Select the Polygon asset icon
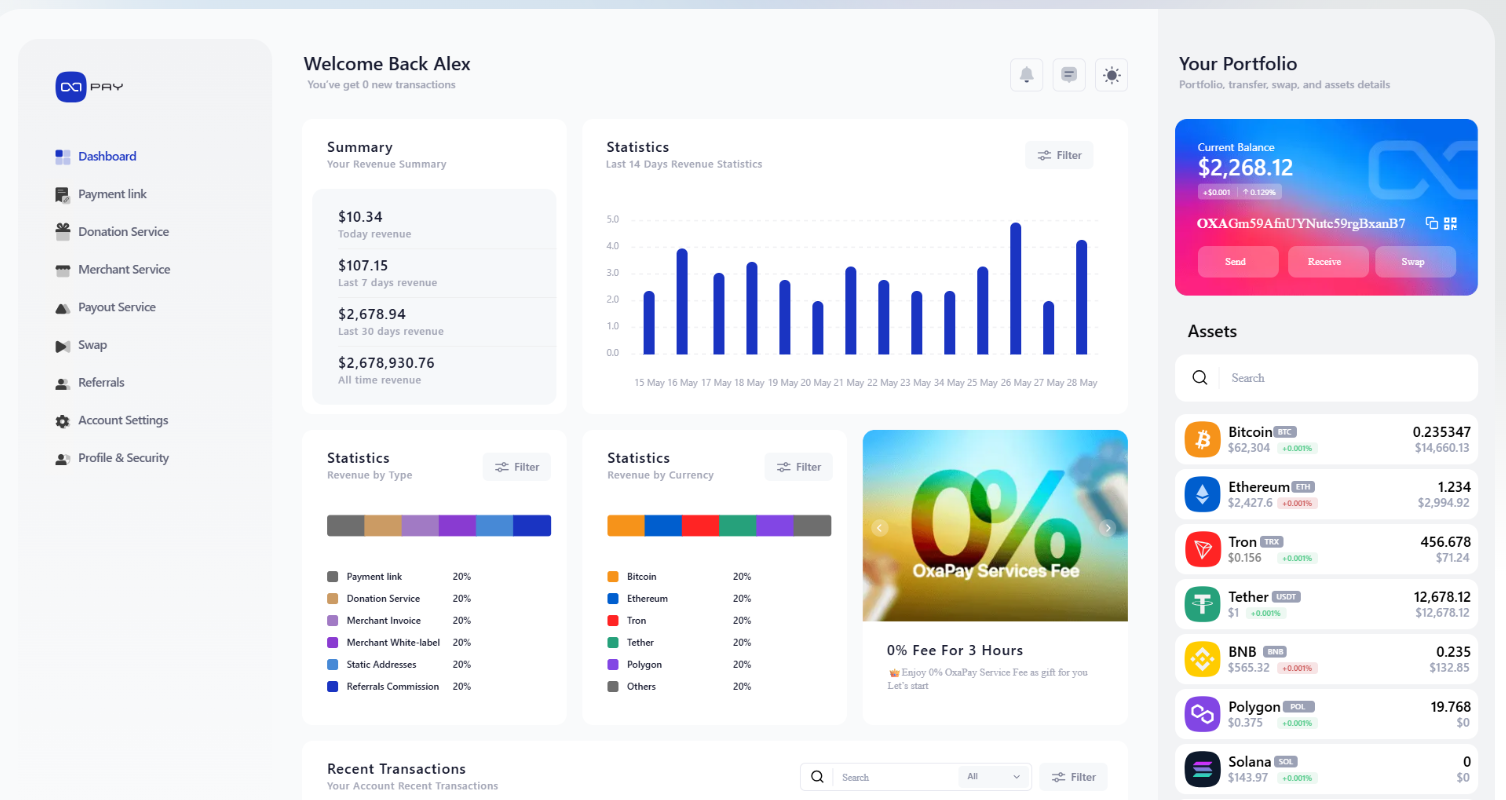This screenshot has height=800, width=1506. 1202,714
